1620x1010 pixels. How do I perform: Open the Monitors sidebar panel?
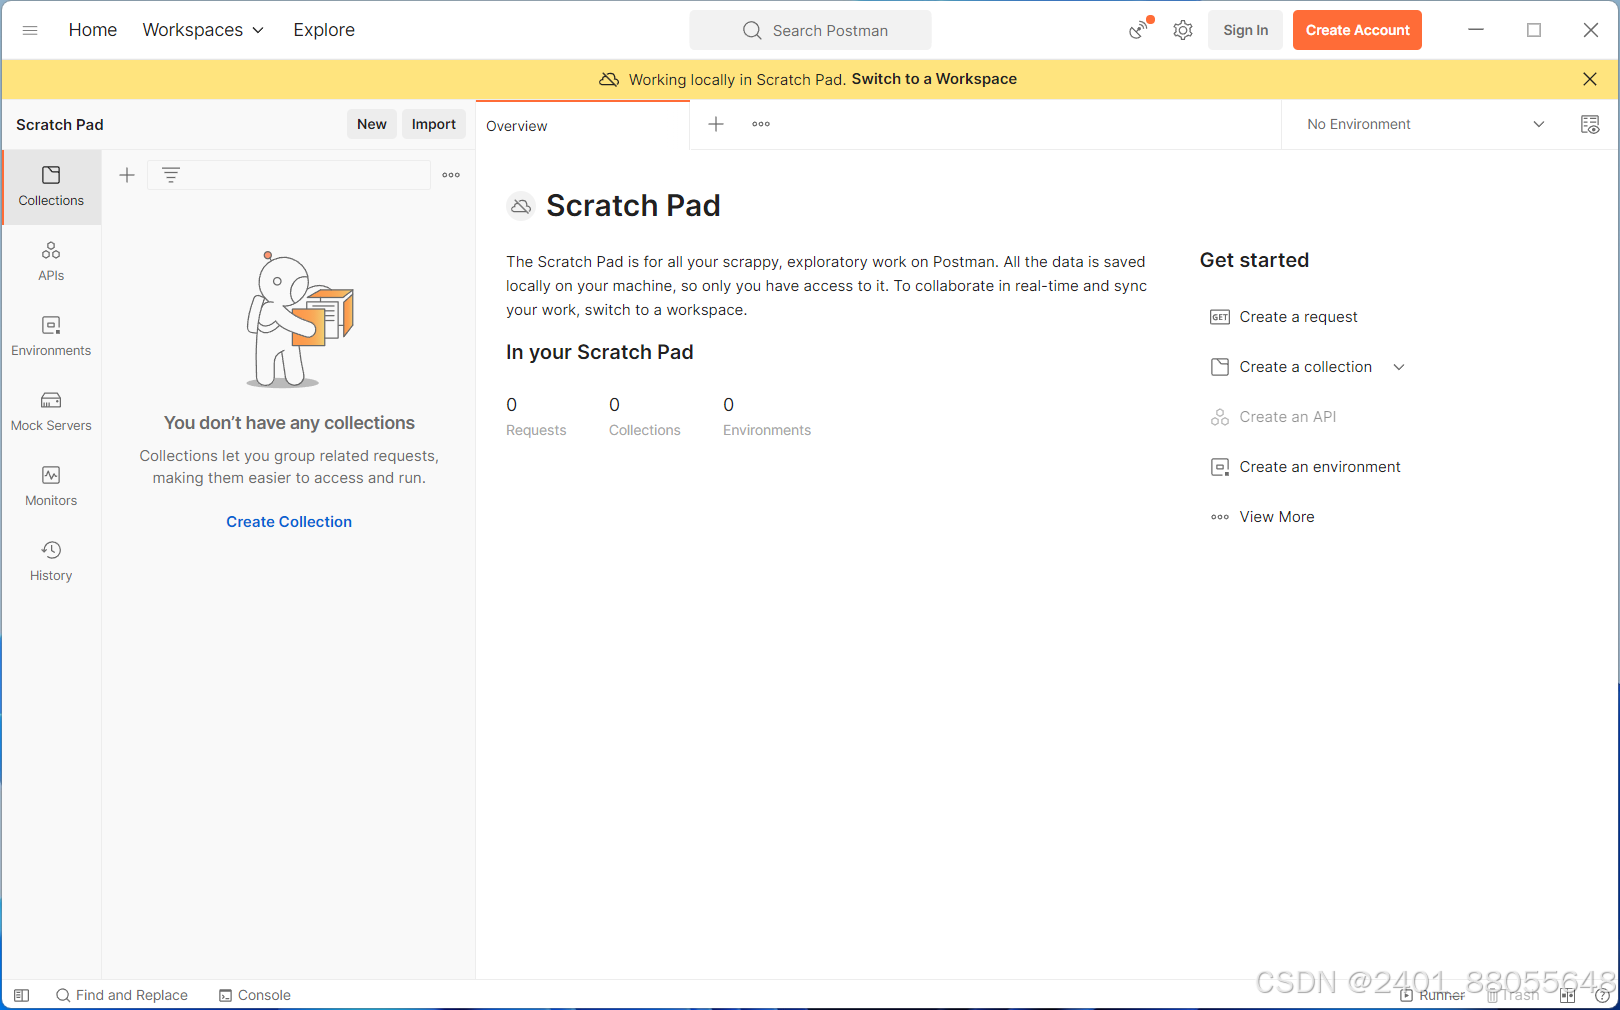(51, 487)
